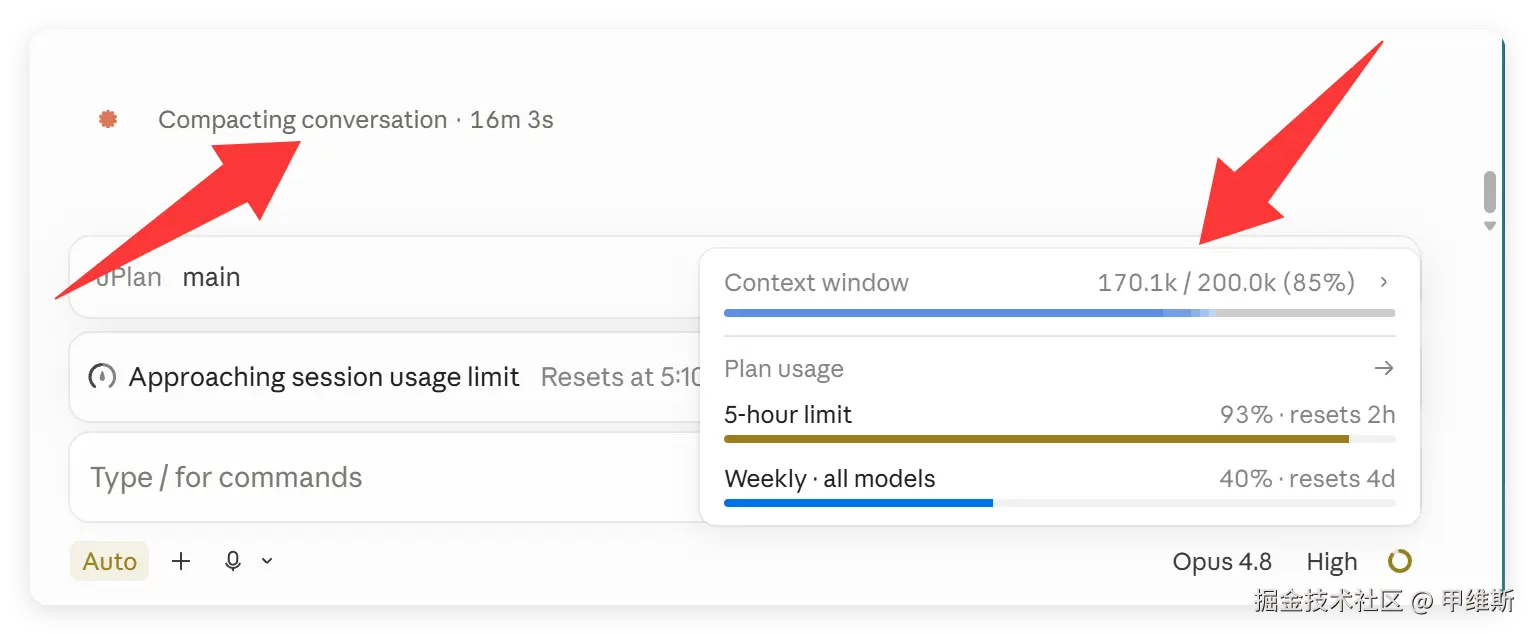Click the orange Claude spinner icon
1534x634 pixels.
tap(108, 120)
